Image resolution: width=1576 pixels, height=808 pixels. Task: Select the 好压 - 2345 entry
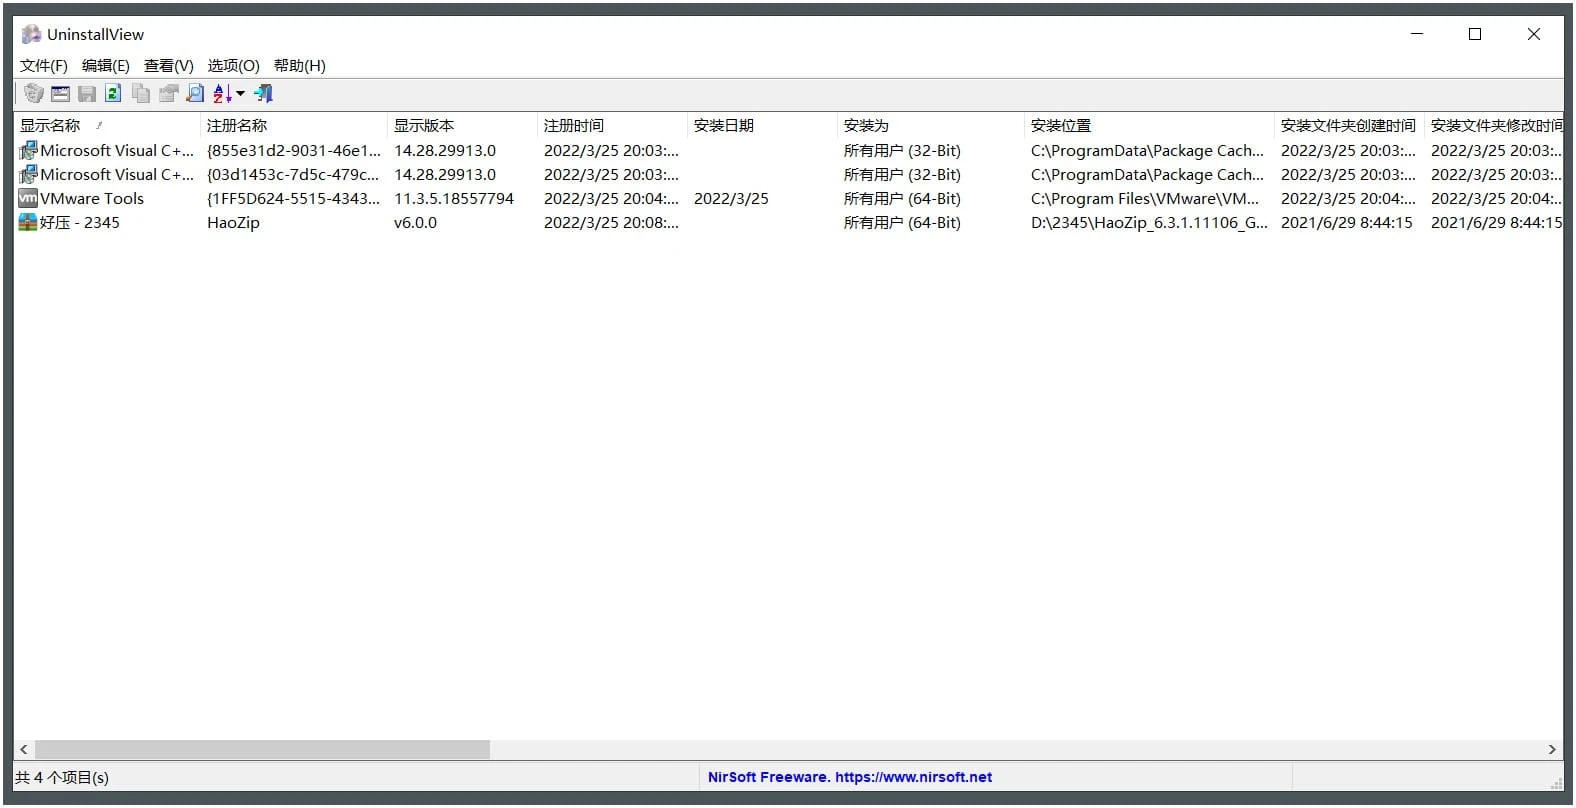pos(80,223)
